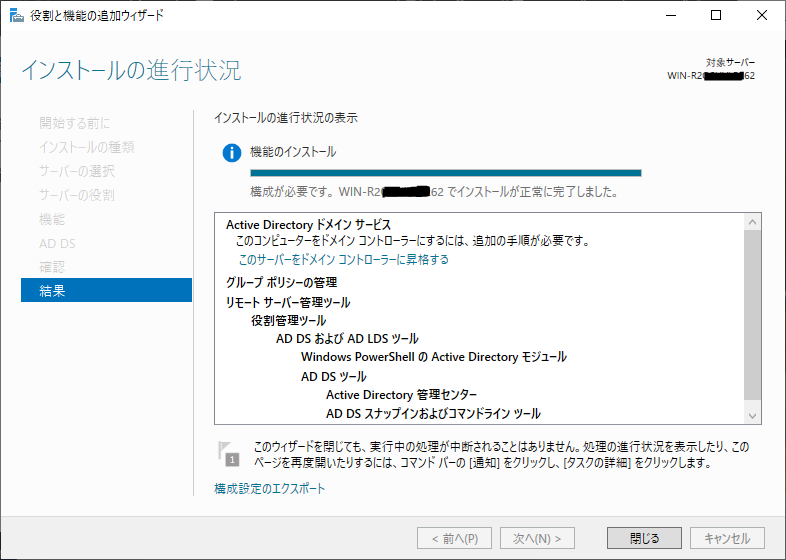
Task: Click the blue information icon beside 機能のインストール
Action: (x=232, y=152)
